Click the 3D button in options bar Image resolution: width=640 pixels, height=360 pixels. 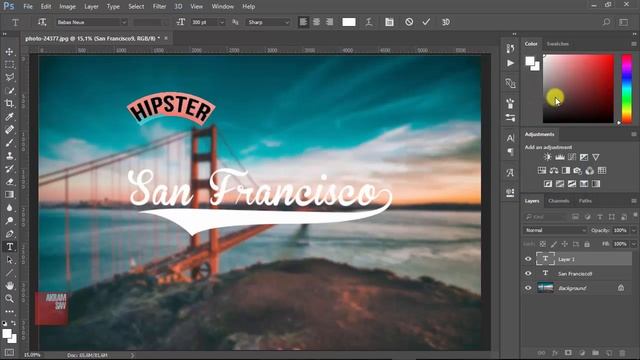coord(446,22)
